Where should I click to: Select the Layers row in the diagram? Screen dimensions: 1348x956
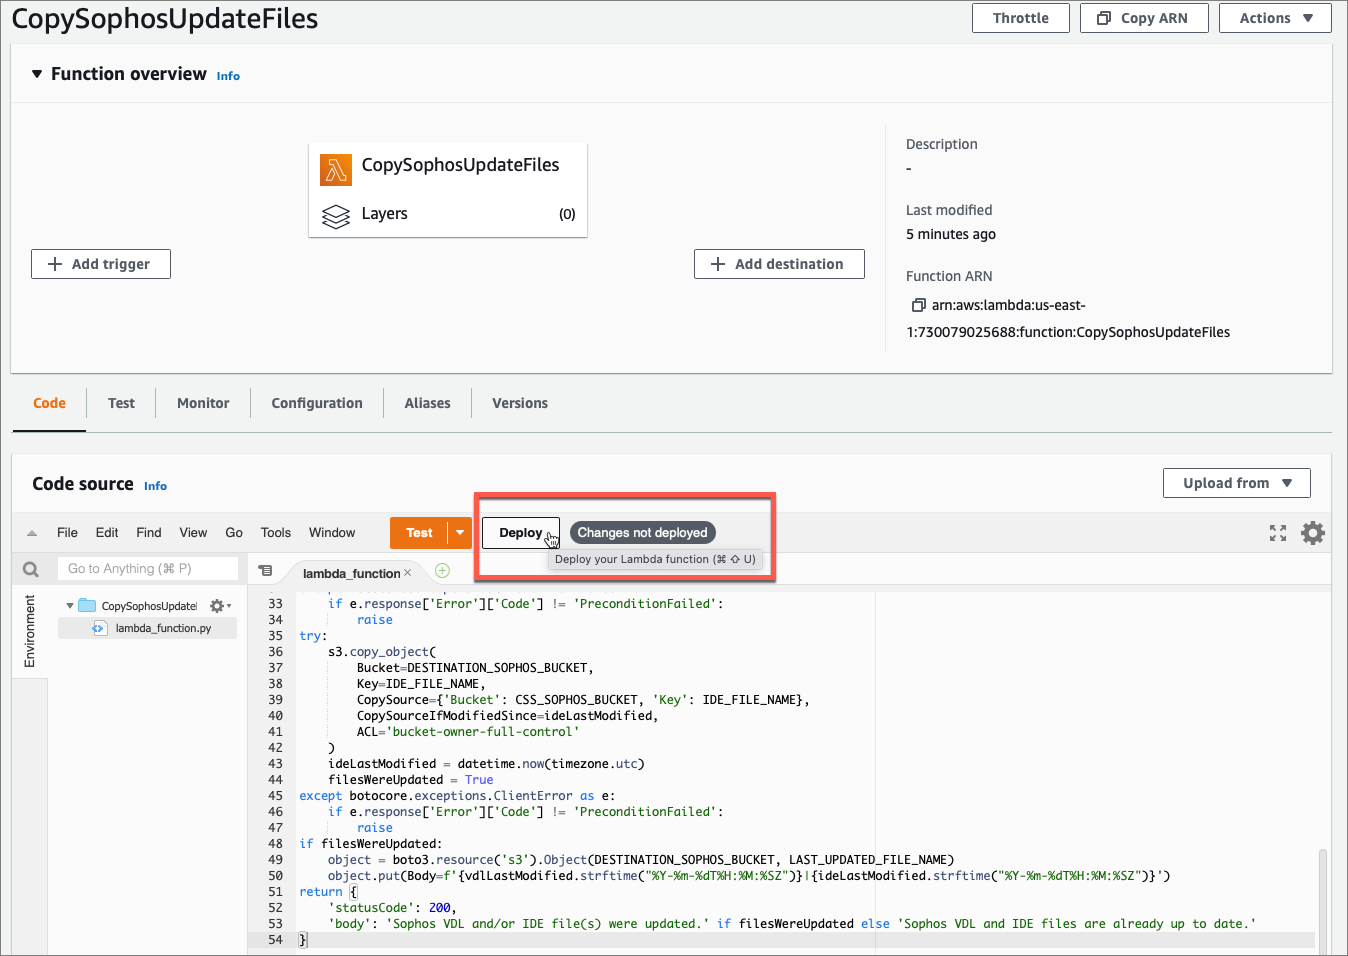(448, 214)
